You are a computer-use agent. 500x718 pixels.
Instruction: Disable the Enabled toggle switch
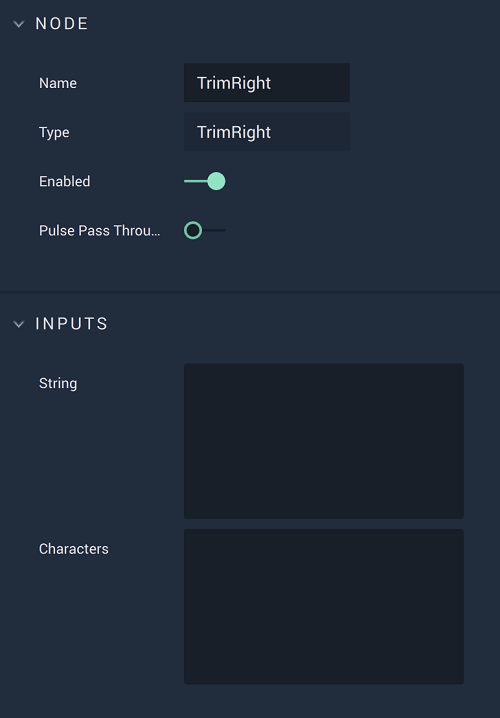point(205,181)
